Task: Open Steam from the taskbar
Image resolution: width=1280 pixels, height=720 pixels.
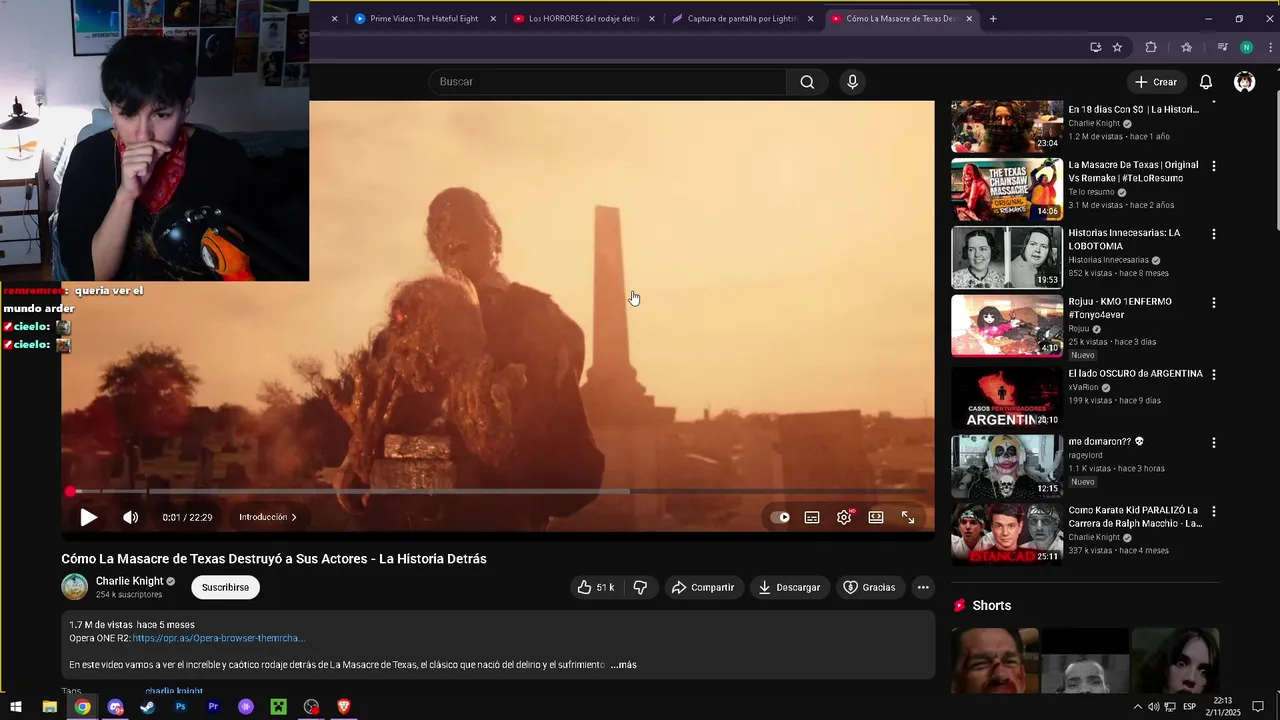Action: (x=147, y=707)
